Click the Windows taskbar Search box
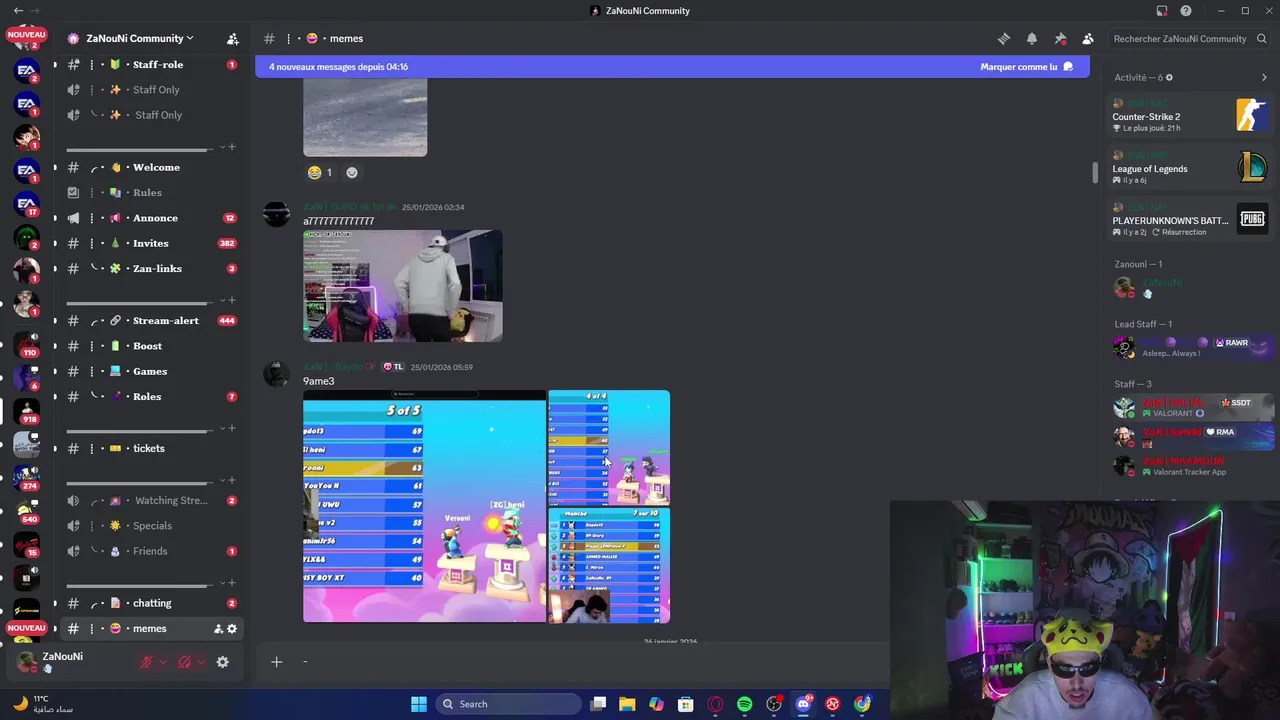Viewport: 1280px width, 720px height. tap(508, 704)
